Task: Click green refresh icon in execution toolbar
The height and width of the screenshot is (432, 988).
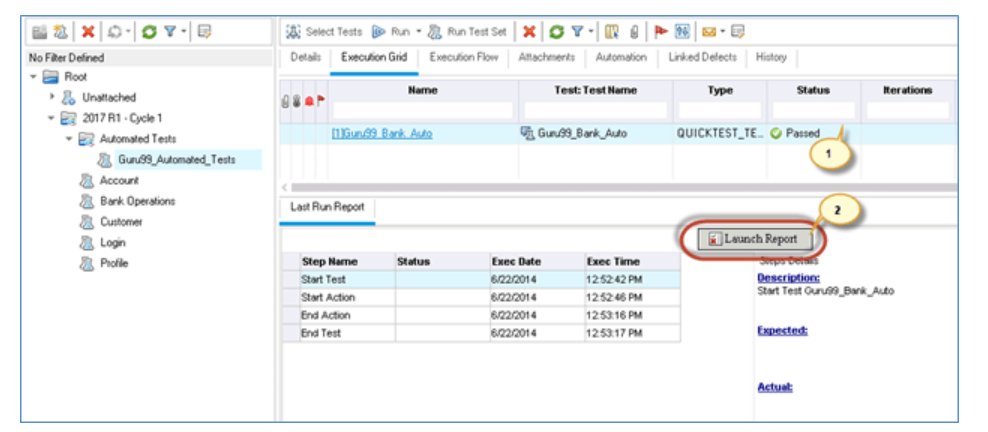Action: point(556,31)
